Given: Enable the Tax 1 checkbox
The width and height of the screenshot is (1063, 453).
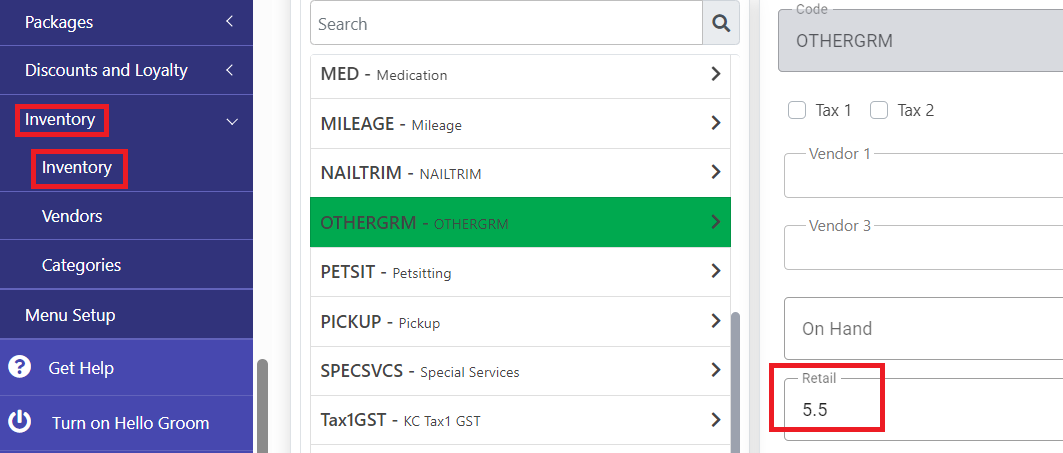Looking at the screenshot, I should click(797, 110).
